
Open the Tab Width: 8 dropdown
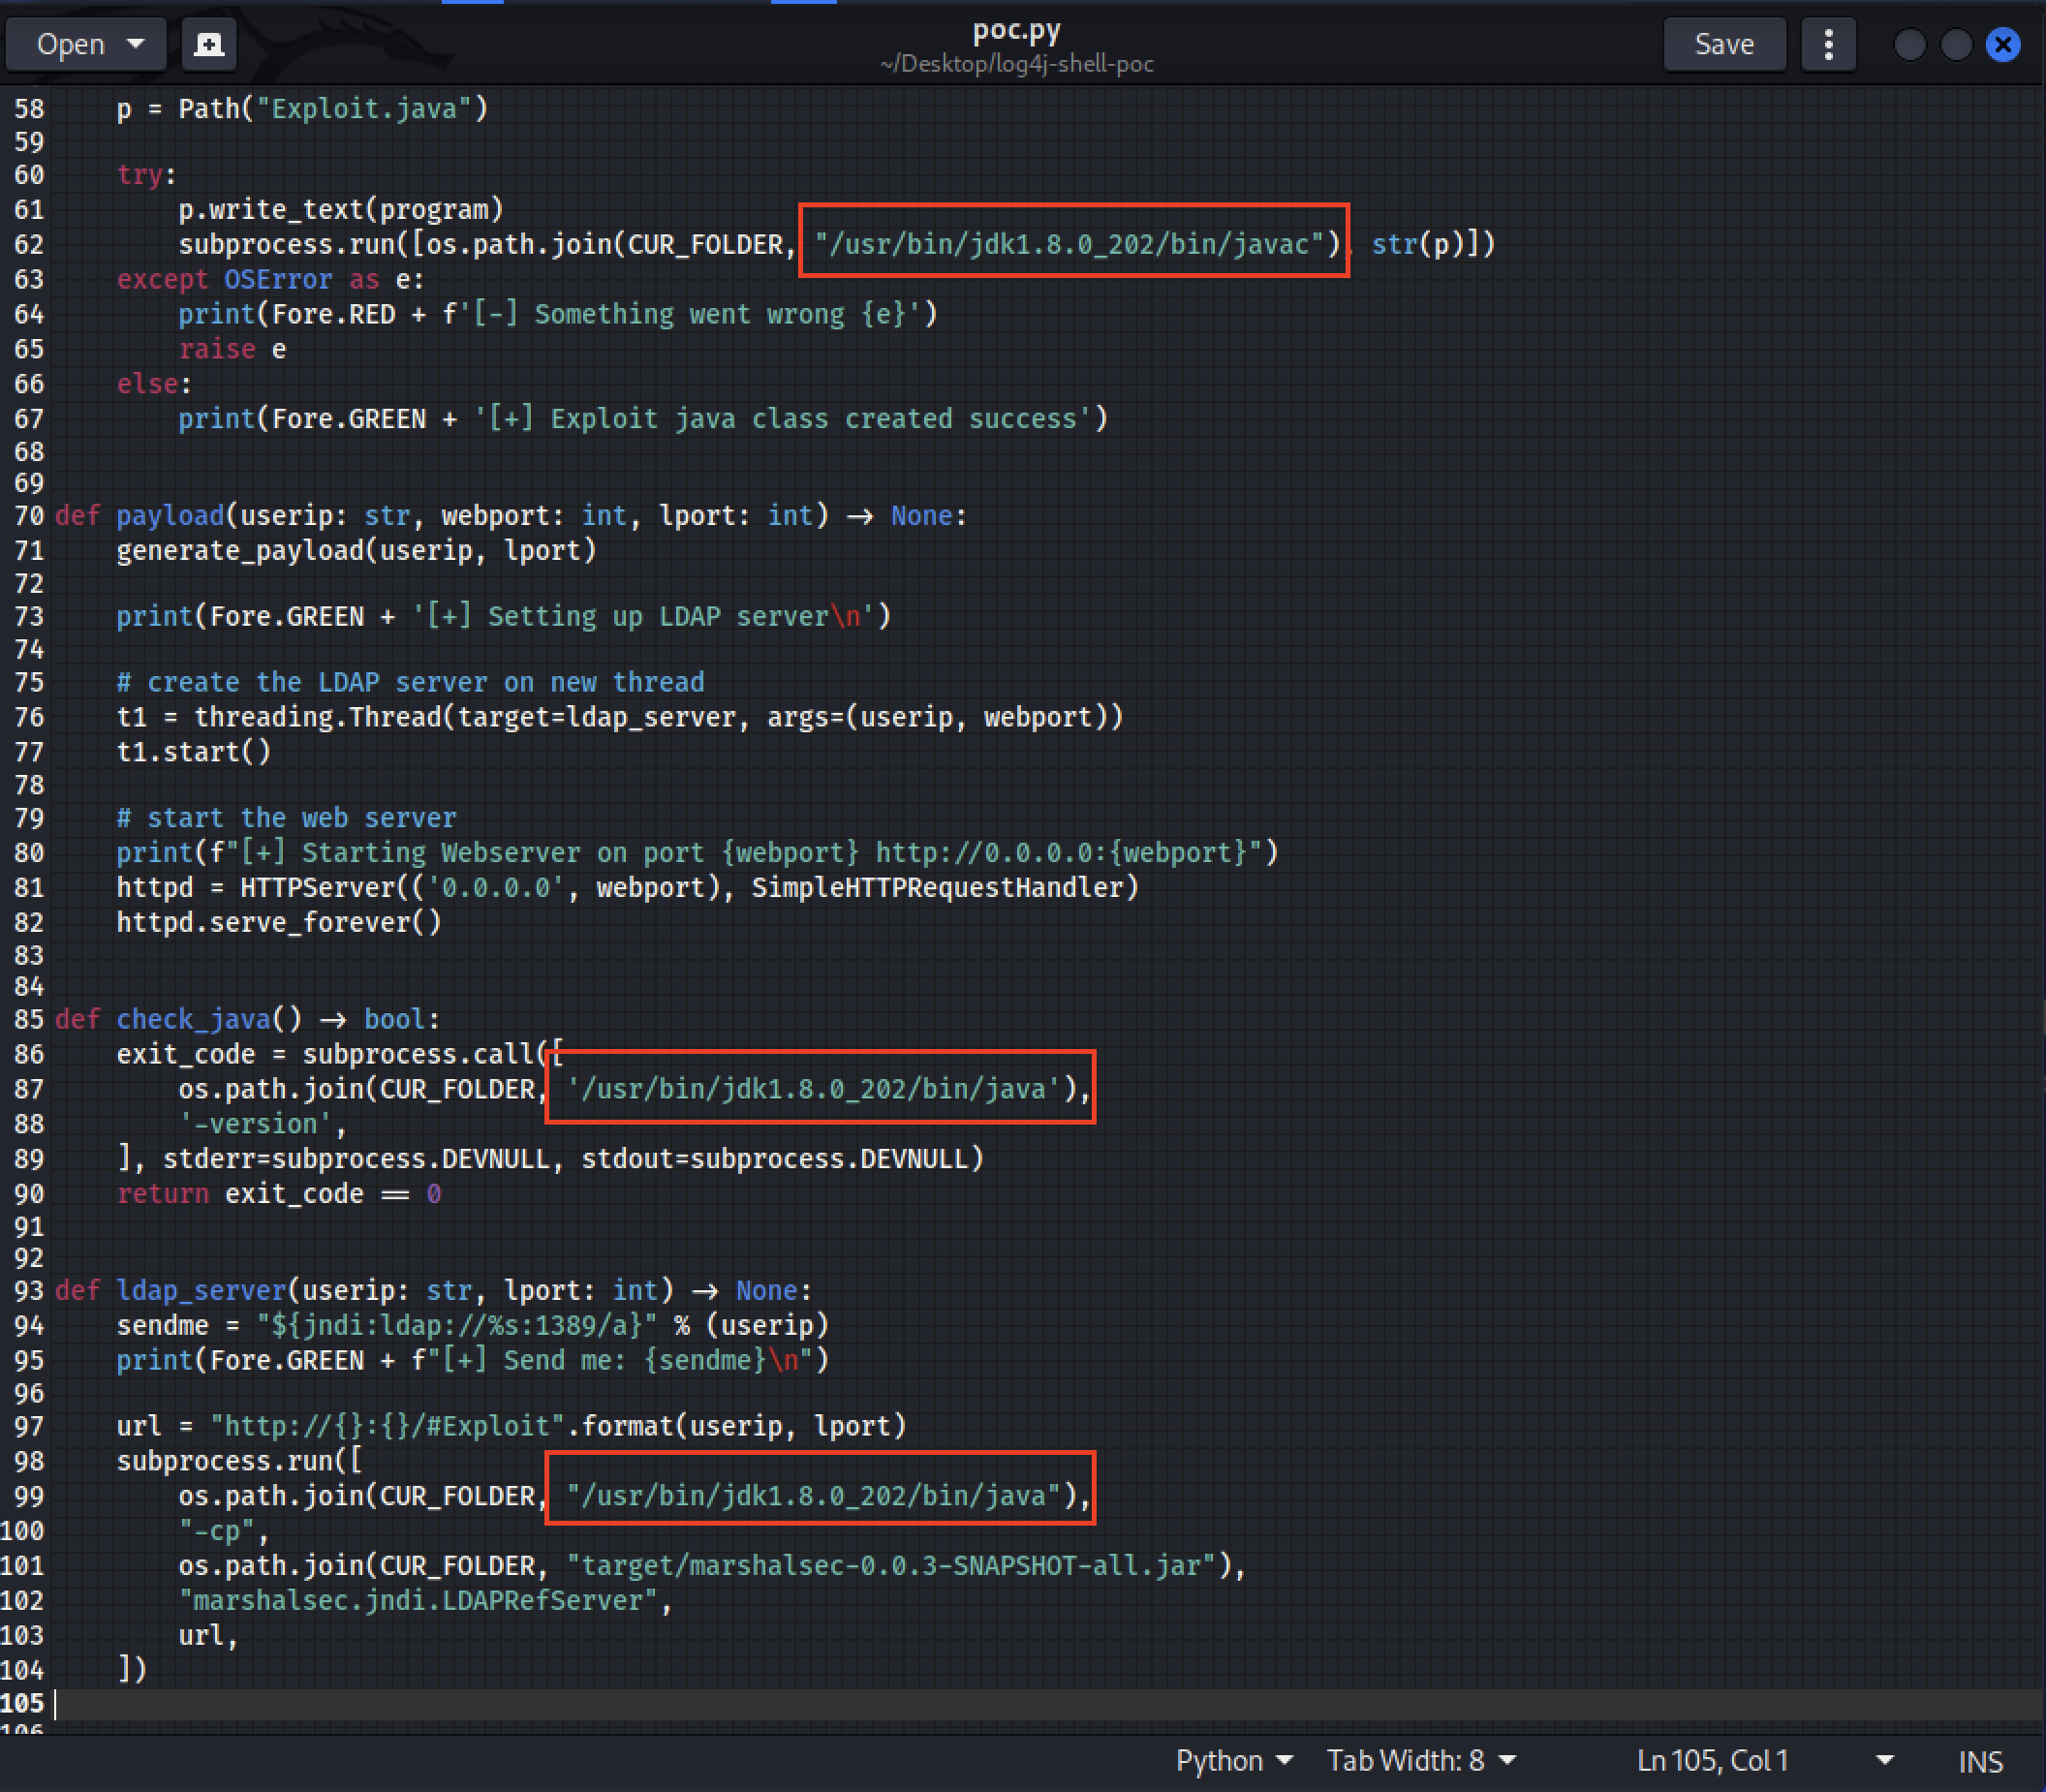point(1420,1760)
